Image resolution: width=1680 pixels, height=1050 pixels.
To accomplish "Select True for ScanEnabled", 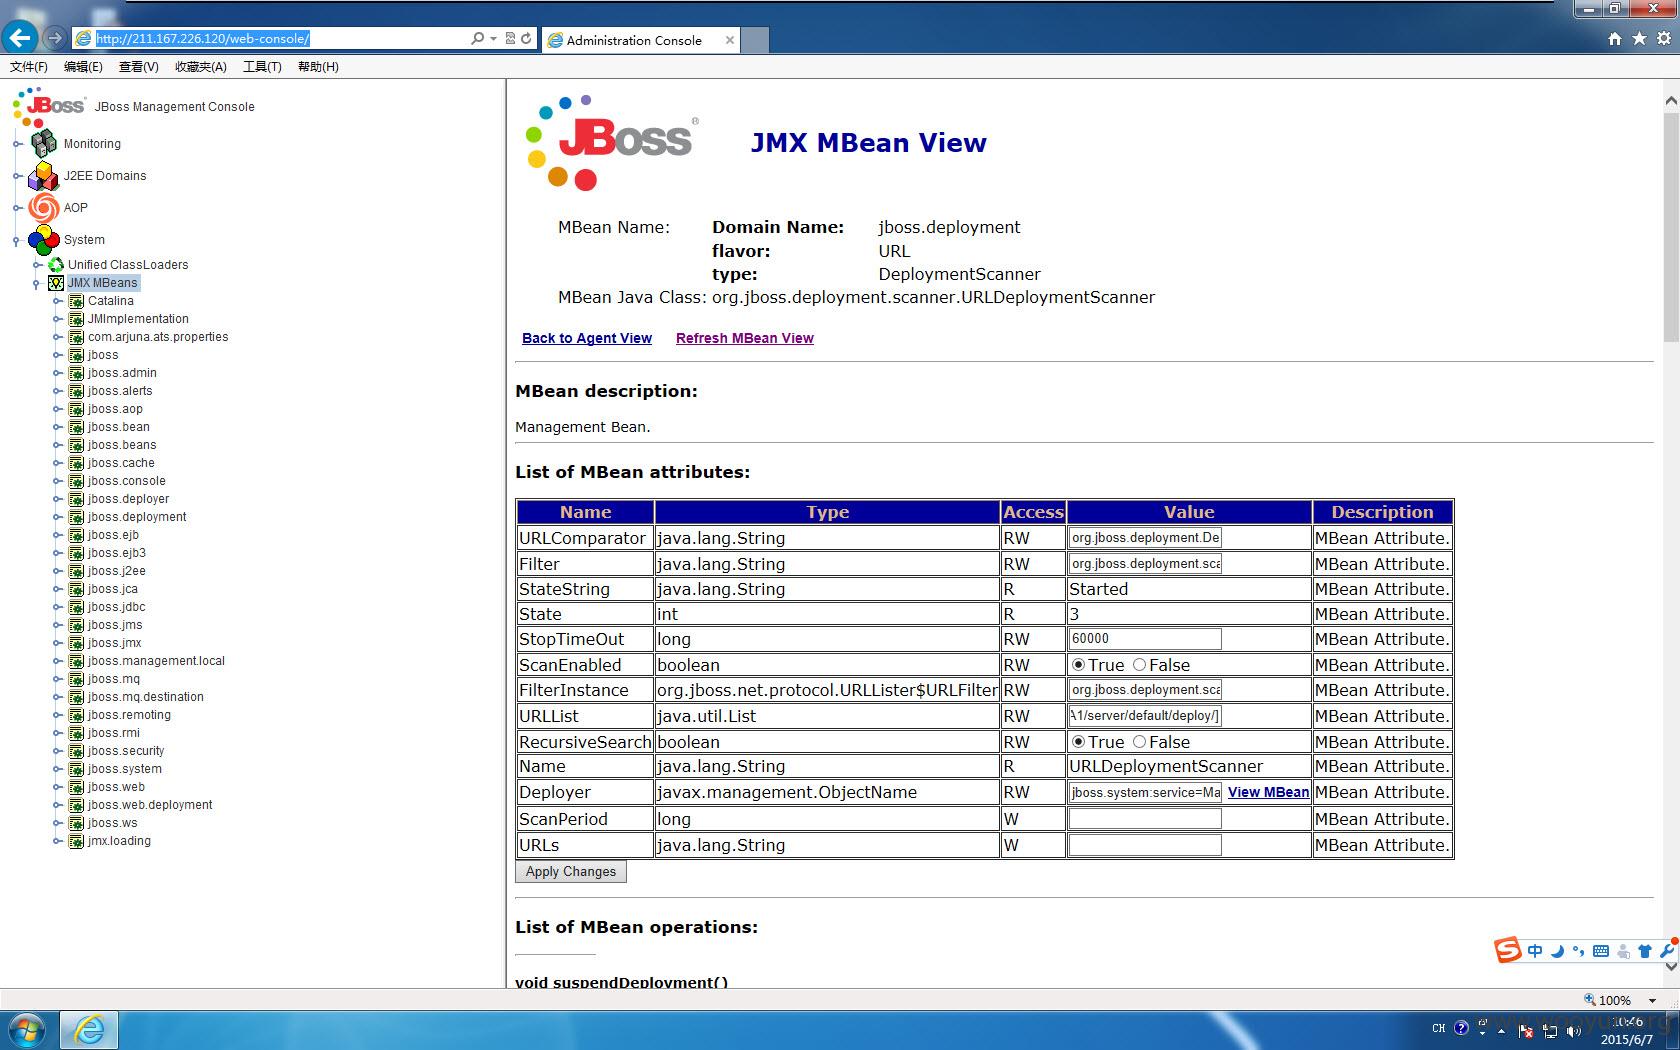I will pyautogui.click(x=1078, y=665).
